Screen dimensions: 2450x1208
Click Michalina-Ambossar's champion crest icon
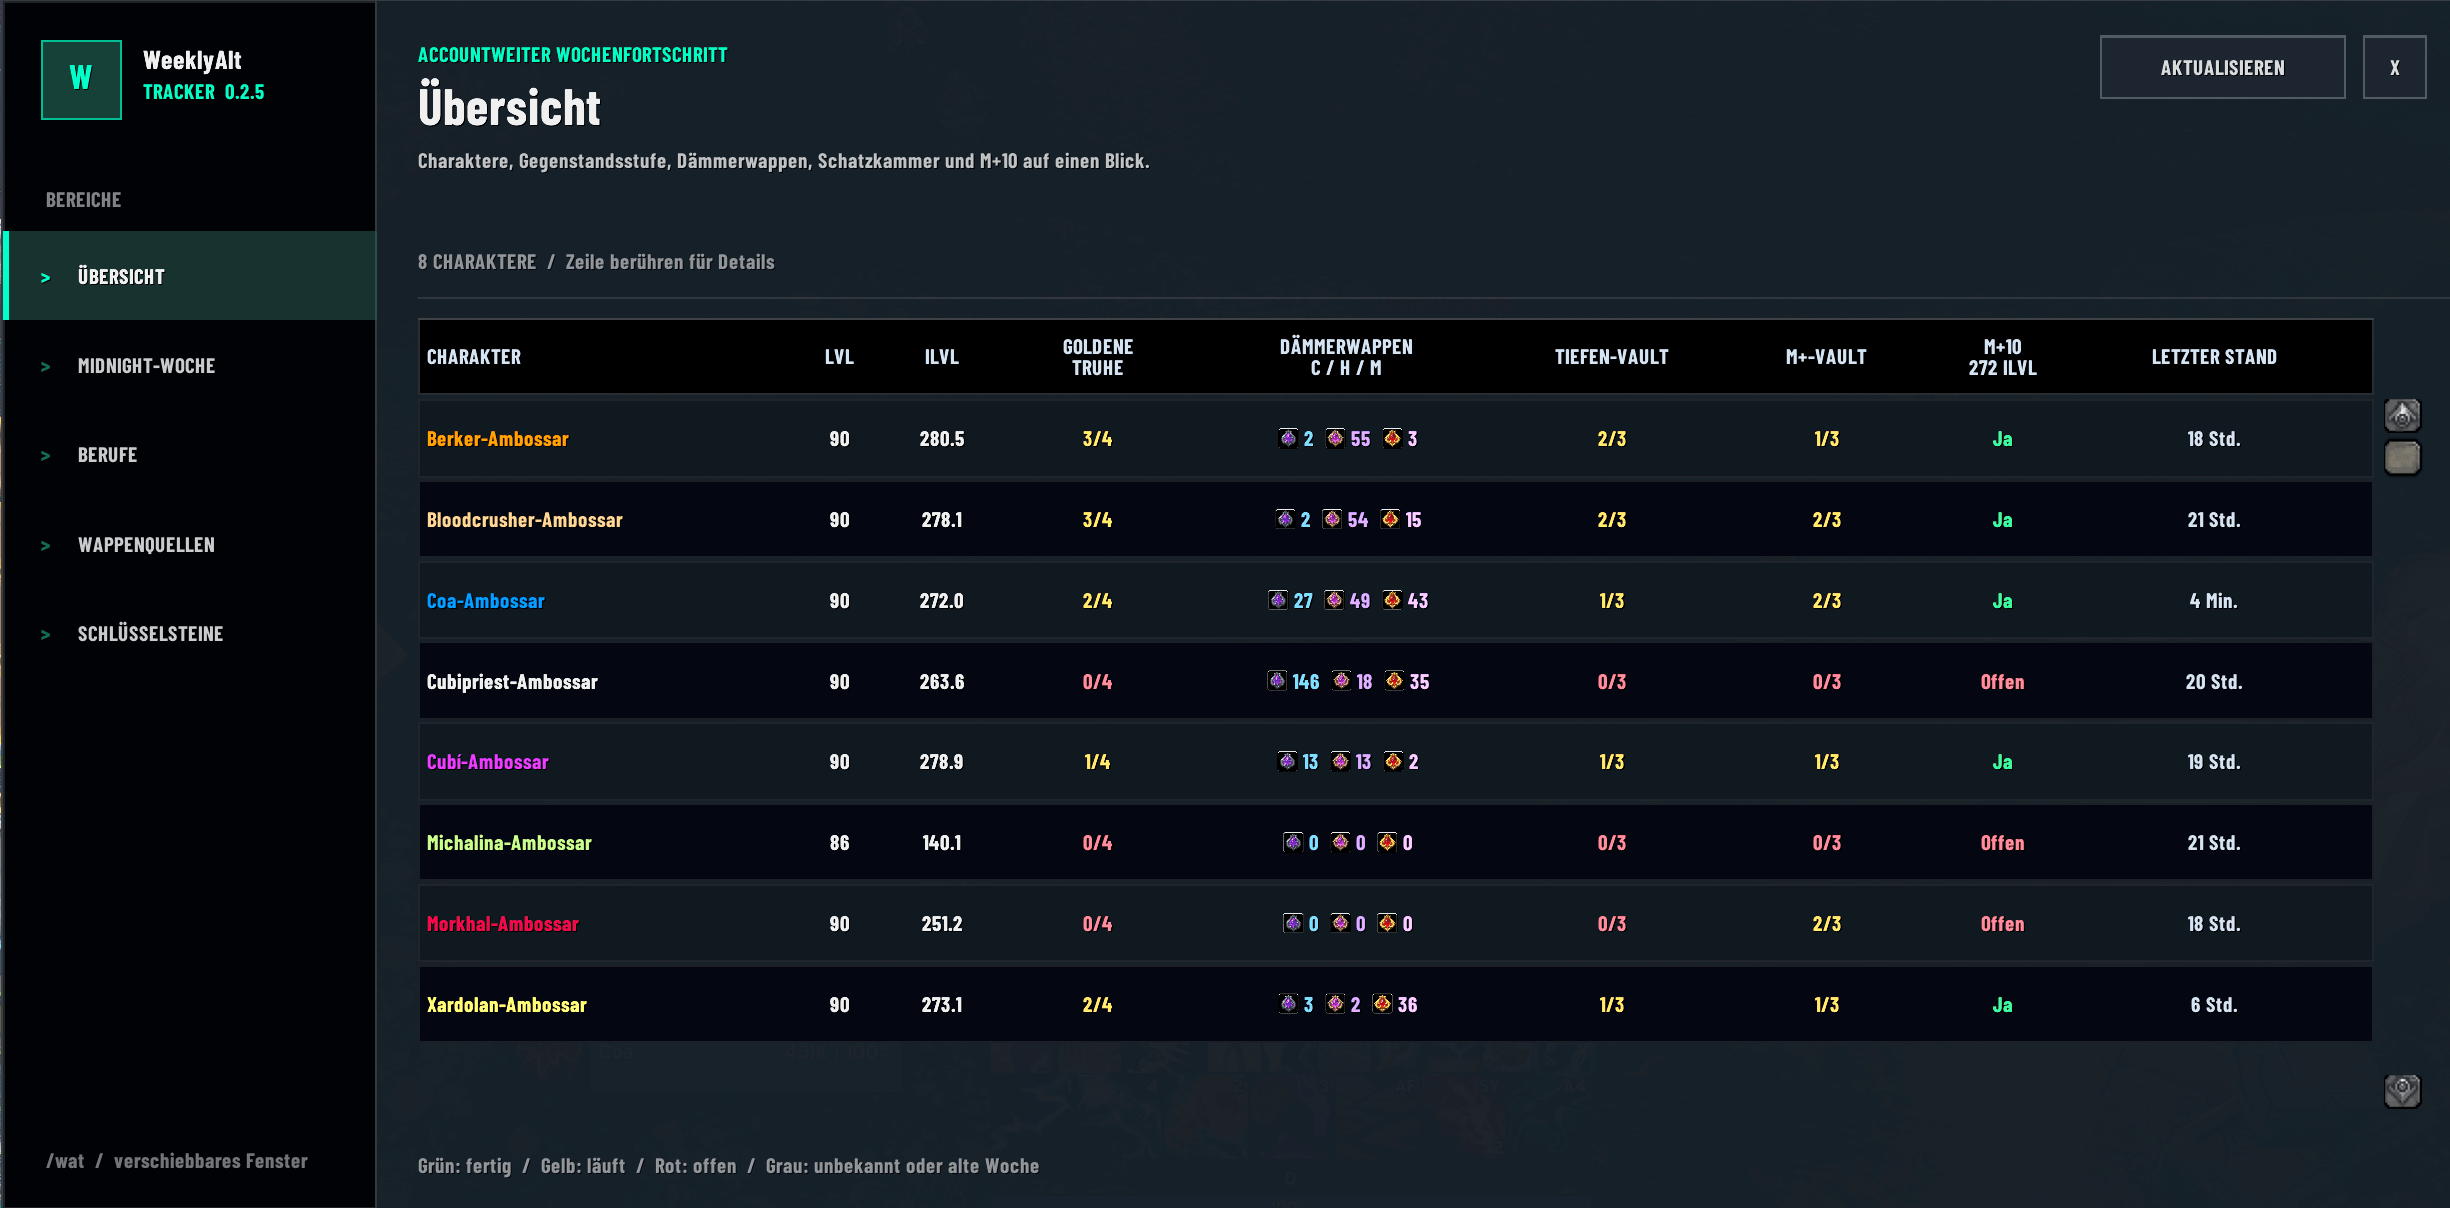(x=1293, y=842)
